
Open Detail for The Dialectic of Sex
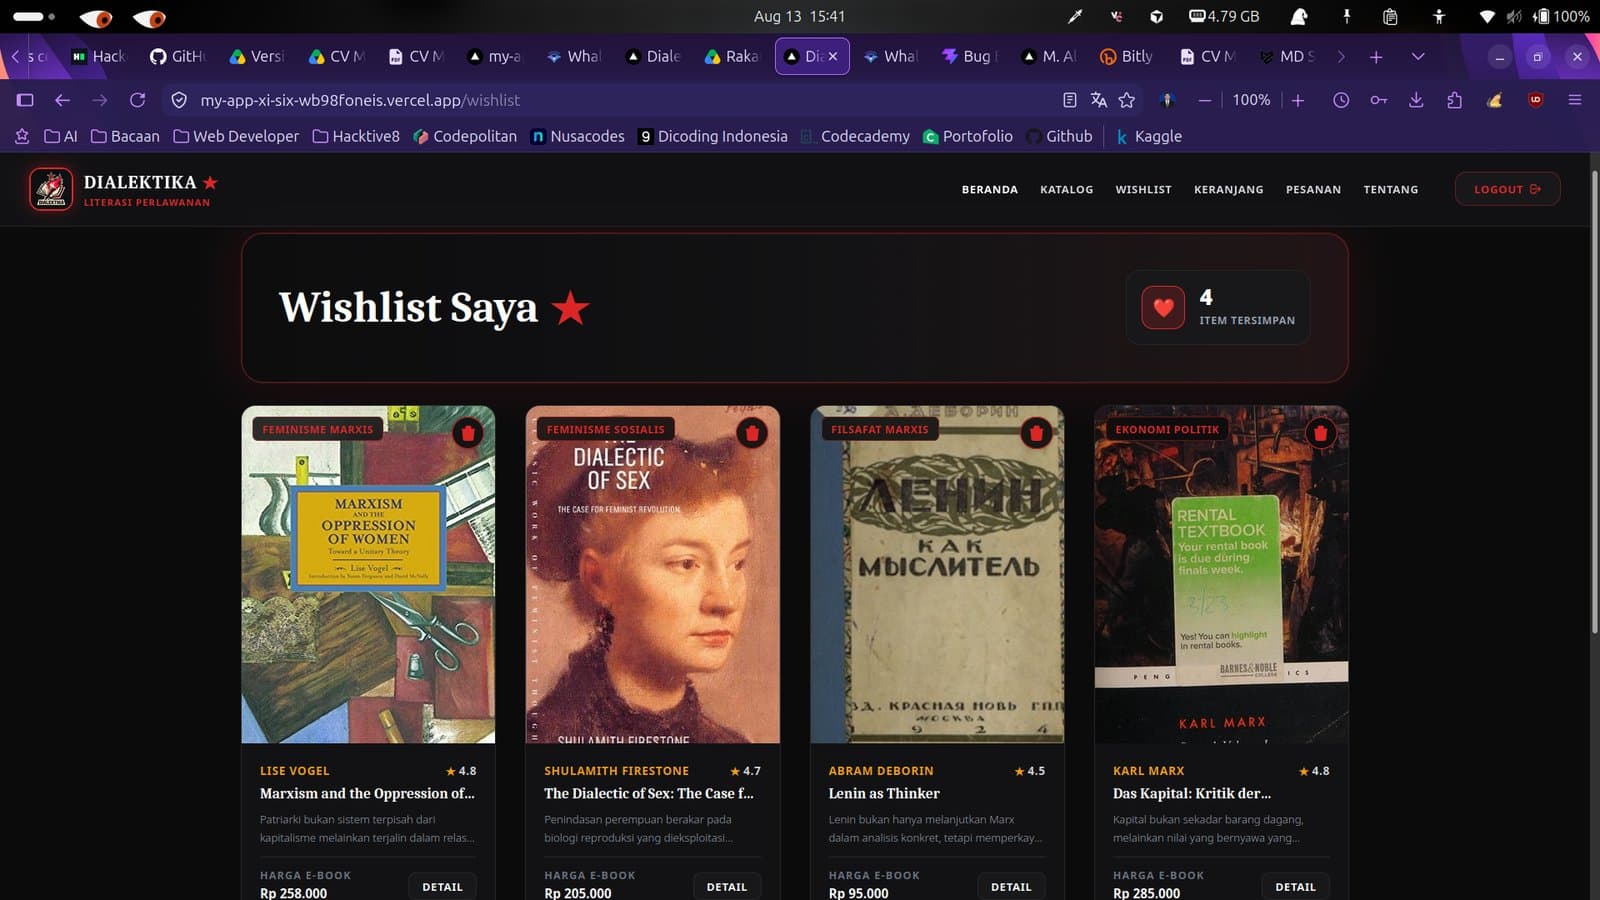726,887
